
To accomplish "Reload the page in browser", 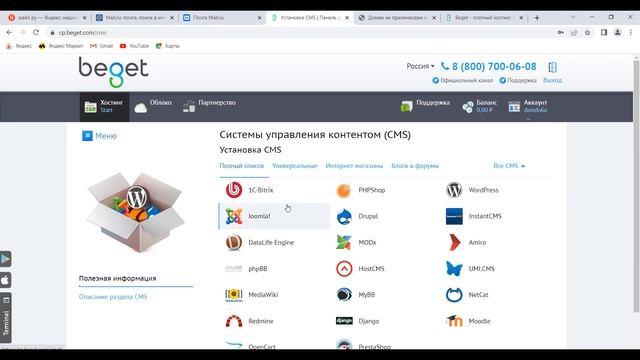I will pyautogui.click(x=36, y=33).
